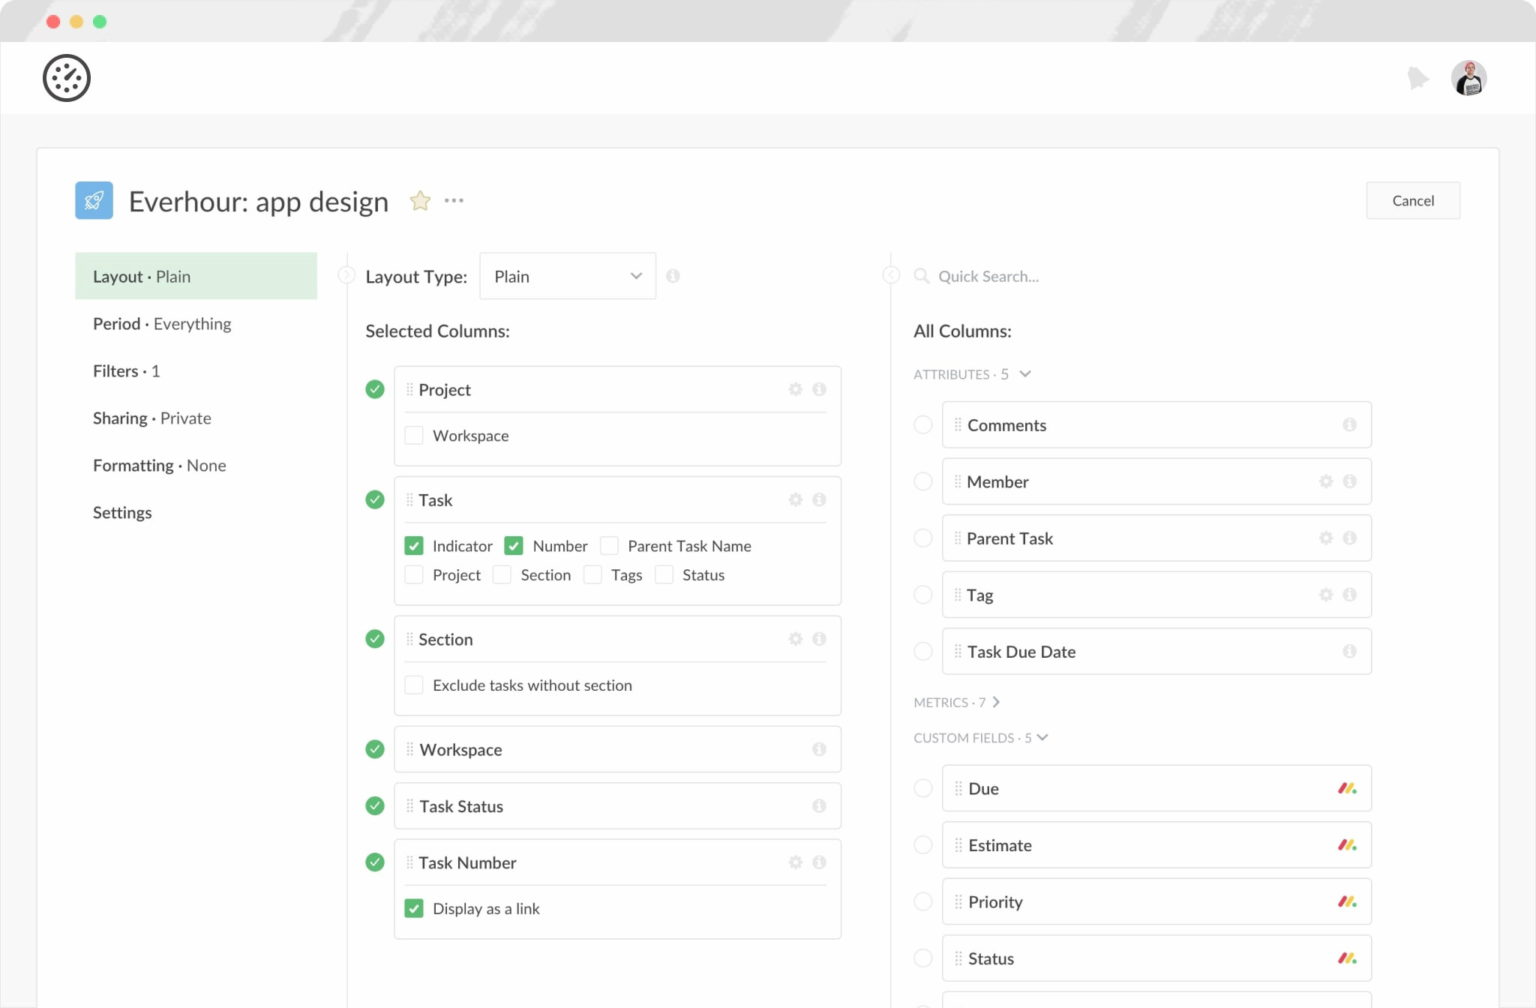Star the report as a favorite

pyautogui.click(x=420, y=200)
